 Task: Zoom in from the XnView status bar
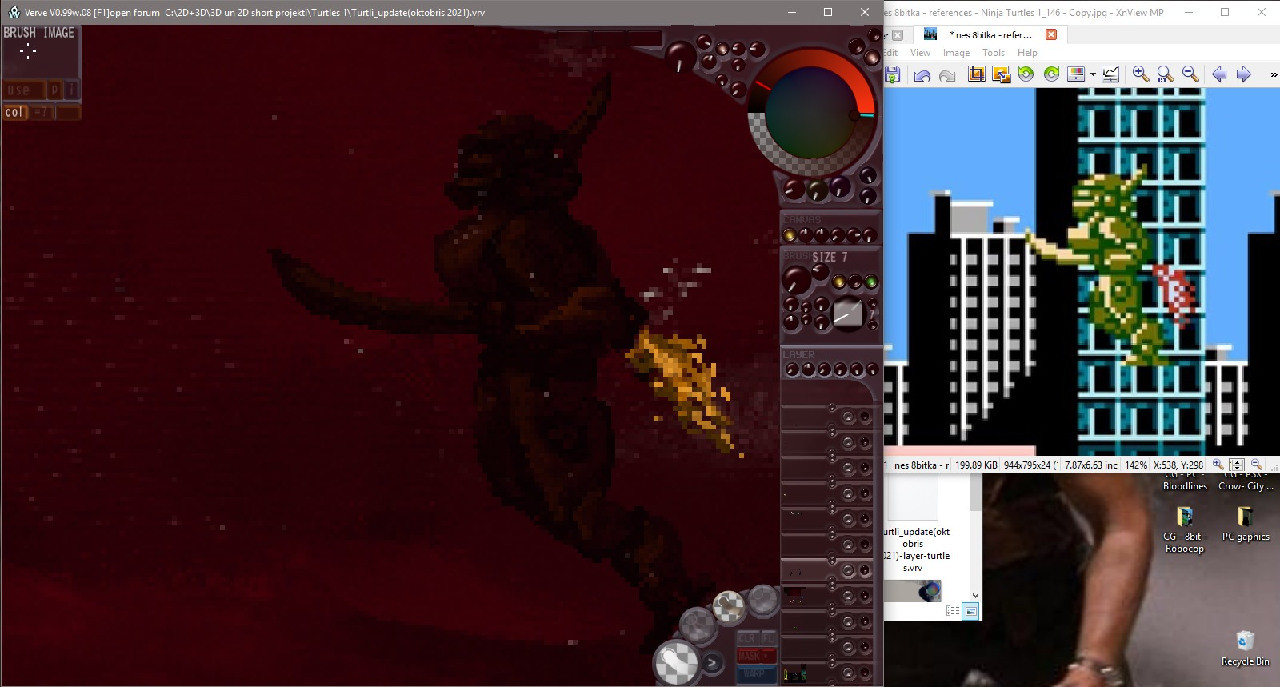(1218, 465)
